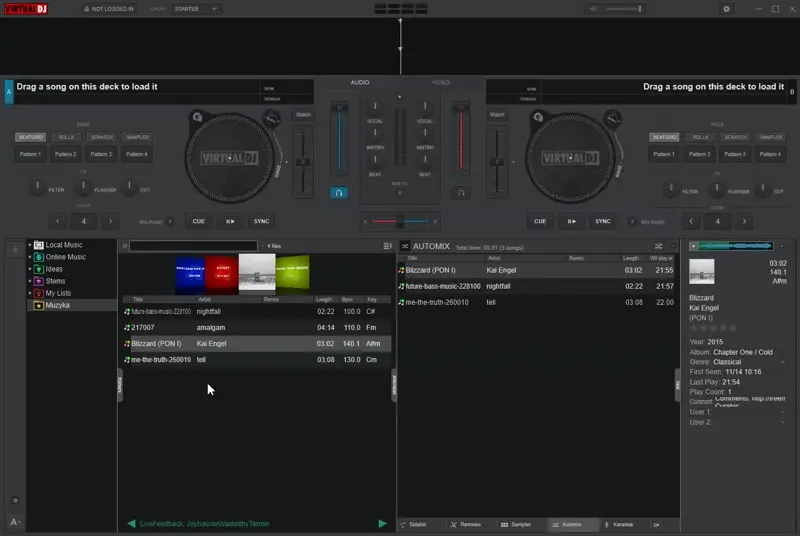800x536 pixels.
Task: Click next LiveFeedback green arrow
Action: click(x=383, y=524)
